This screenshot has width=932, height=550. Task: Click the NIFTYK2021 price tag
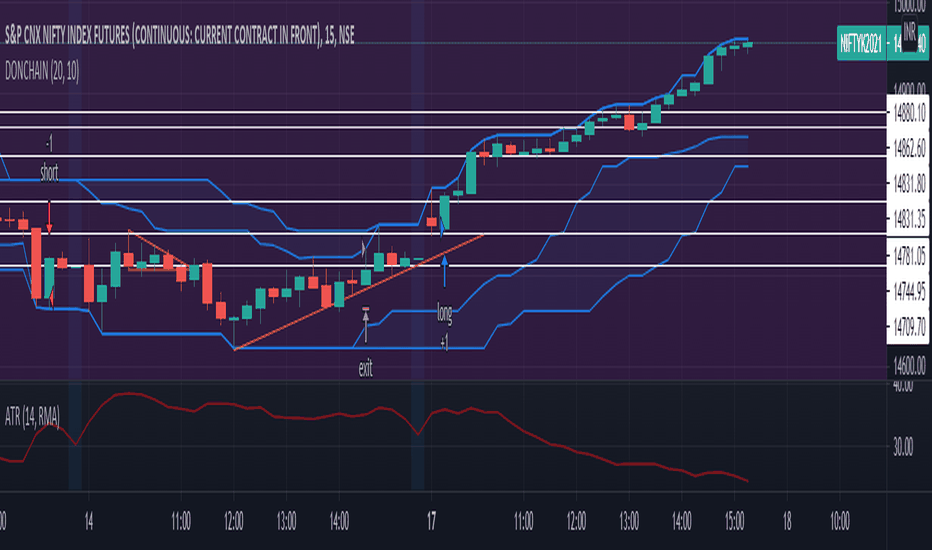861,43
